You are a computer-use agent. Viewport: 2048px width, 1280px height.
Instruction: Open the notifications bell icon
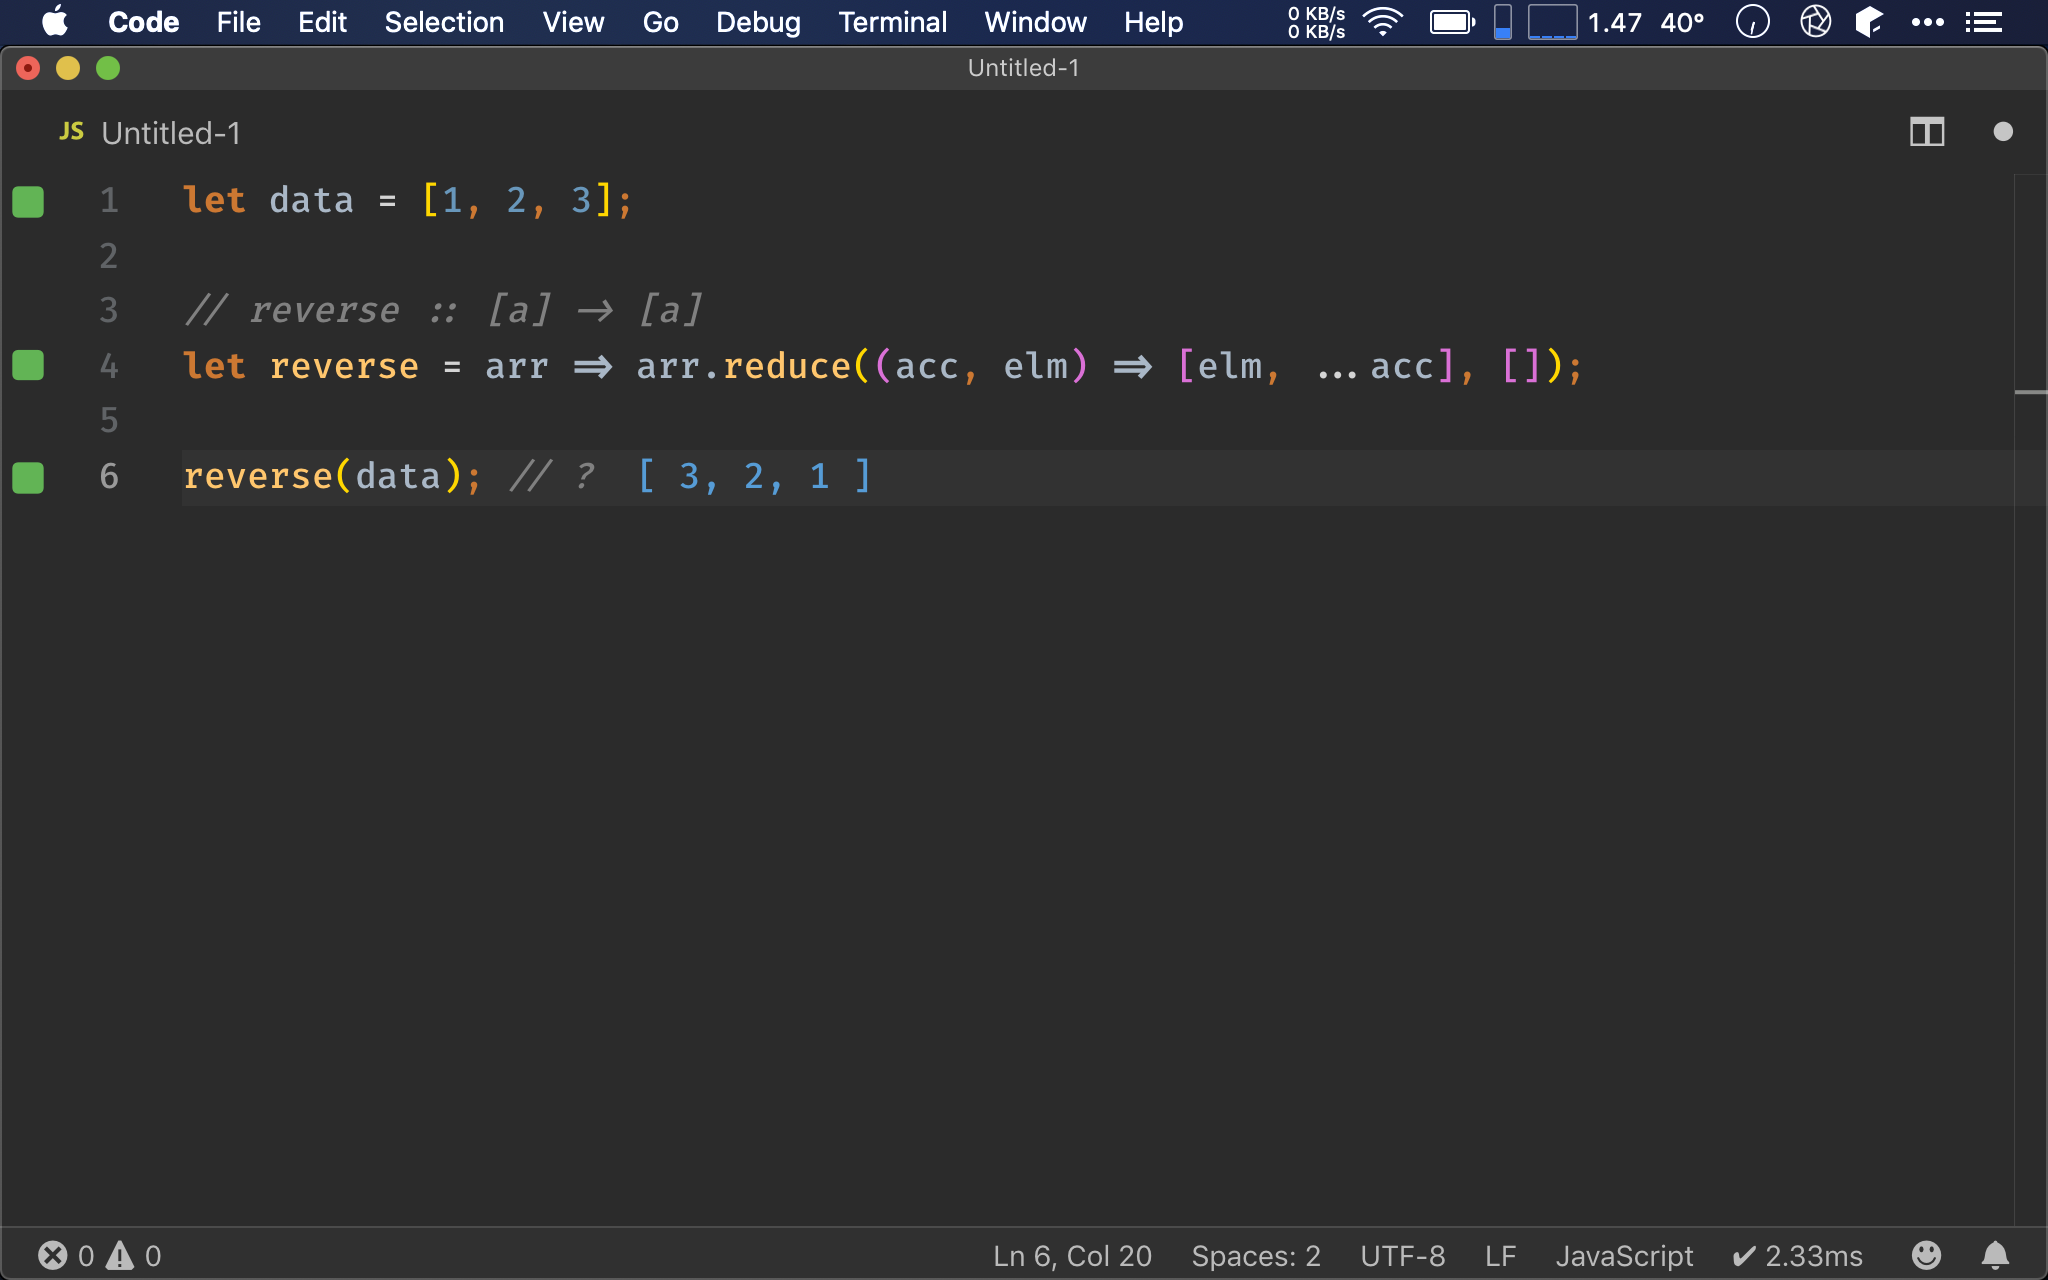pos(1995,1255)
